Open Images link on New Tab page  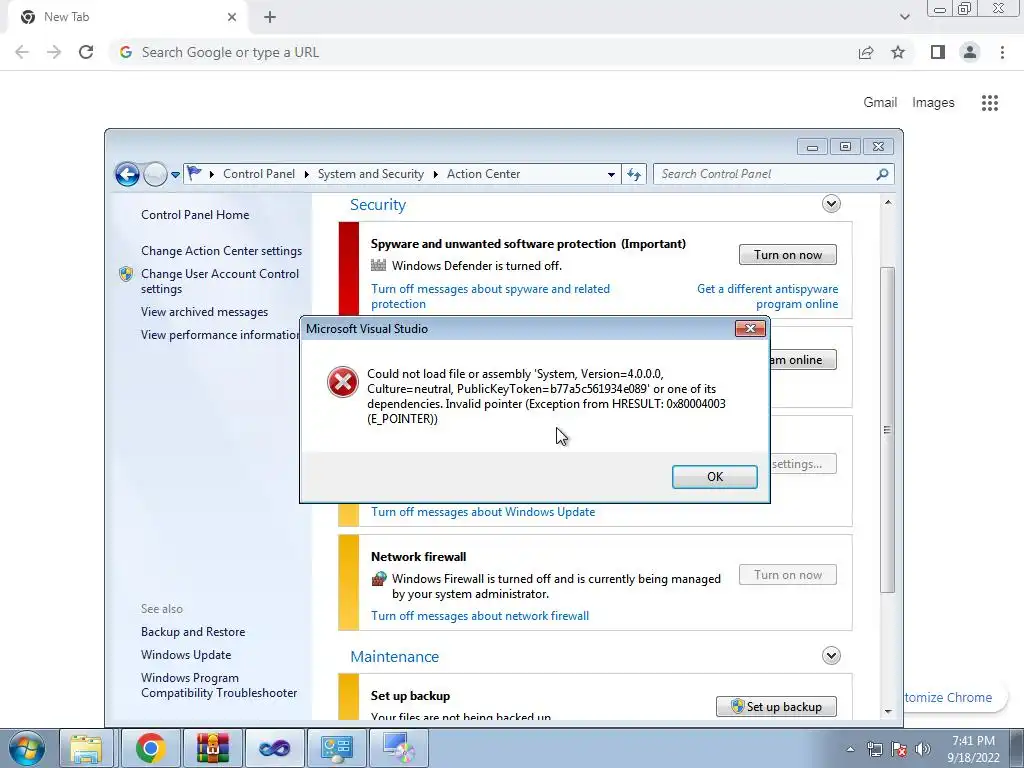click(x=933, y=103)
